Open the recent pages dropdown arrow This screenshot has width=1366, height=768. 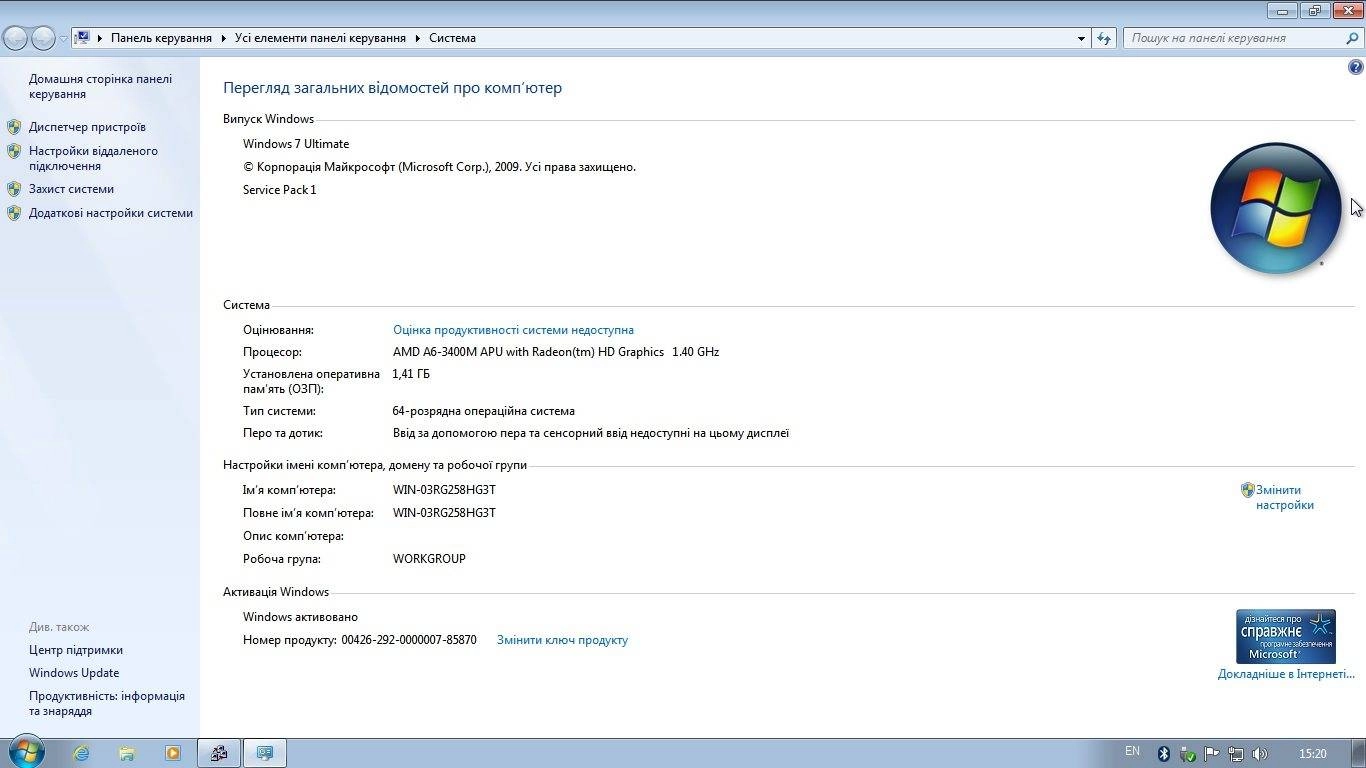pyautogui.click(x=64, y=39)
